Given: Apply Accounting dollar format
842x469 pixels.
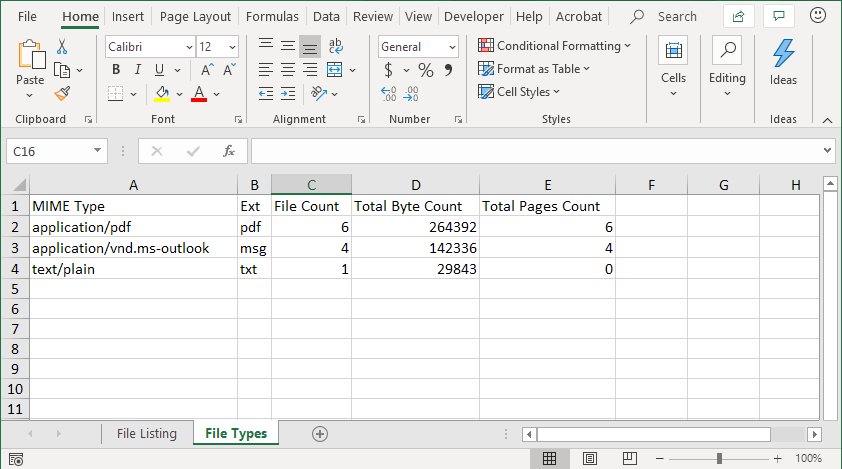Looking at the screenshot, I should click(x=388, y=70).
